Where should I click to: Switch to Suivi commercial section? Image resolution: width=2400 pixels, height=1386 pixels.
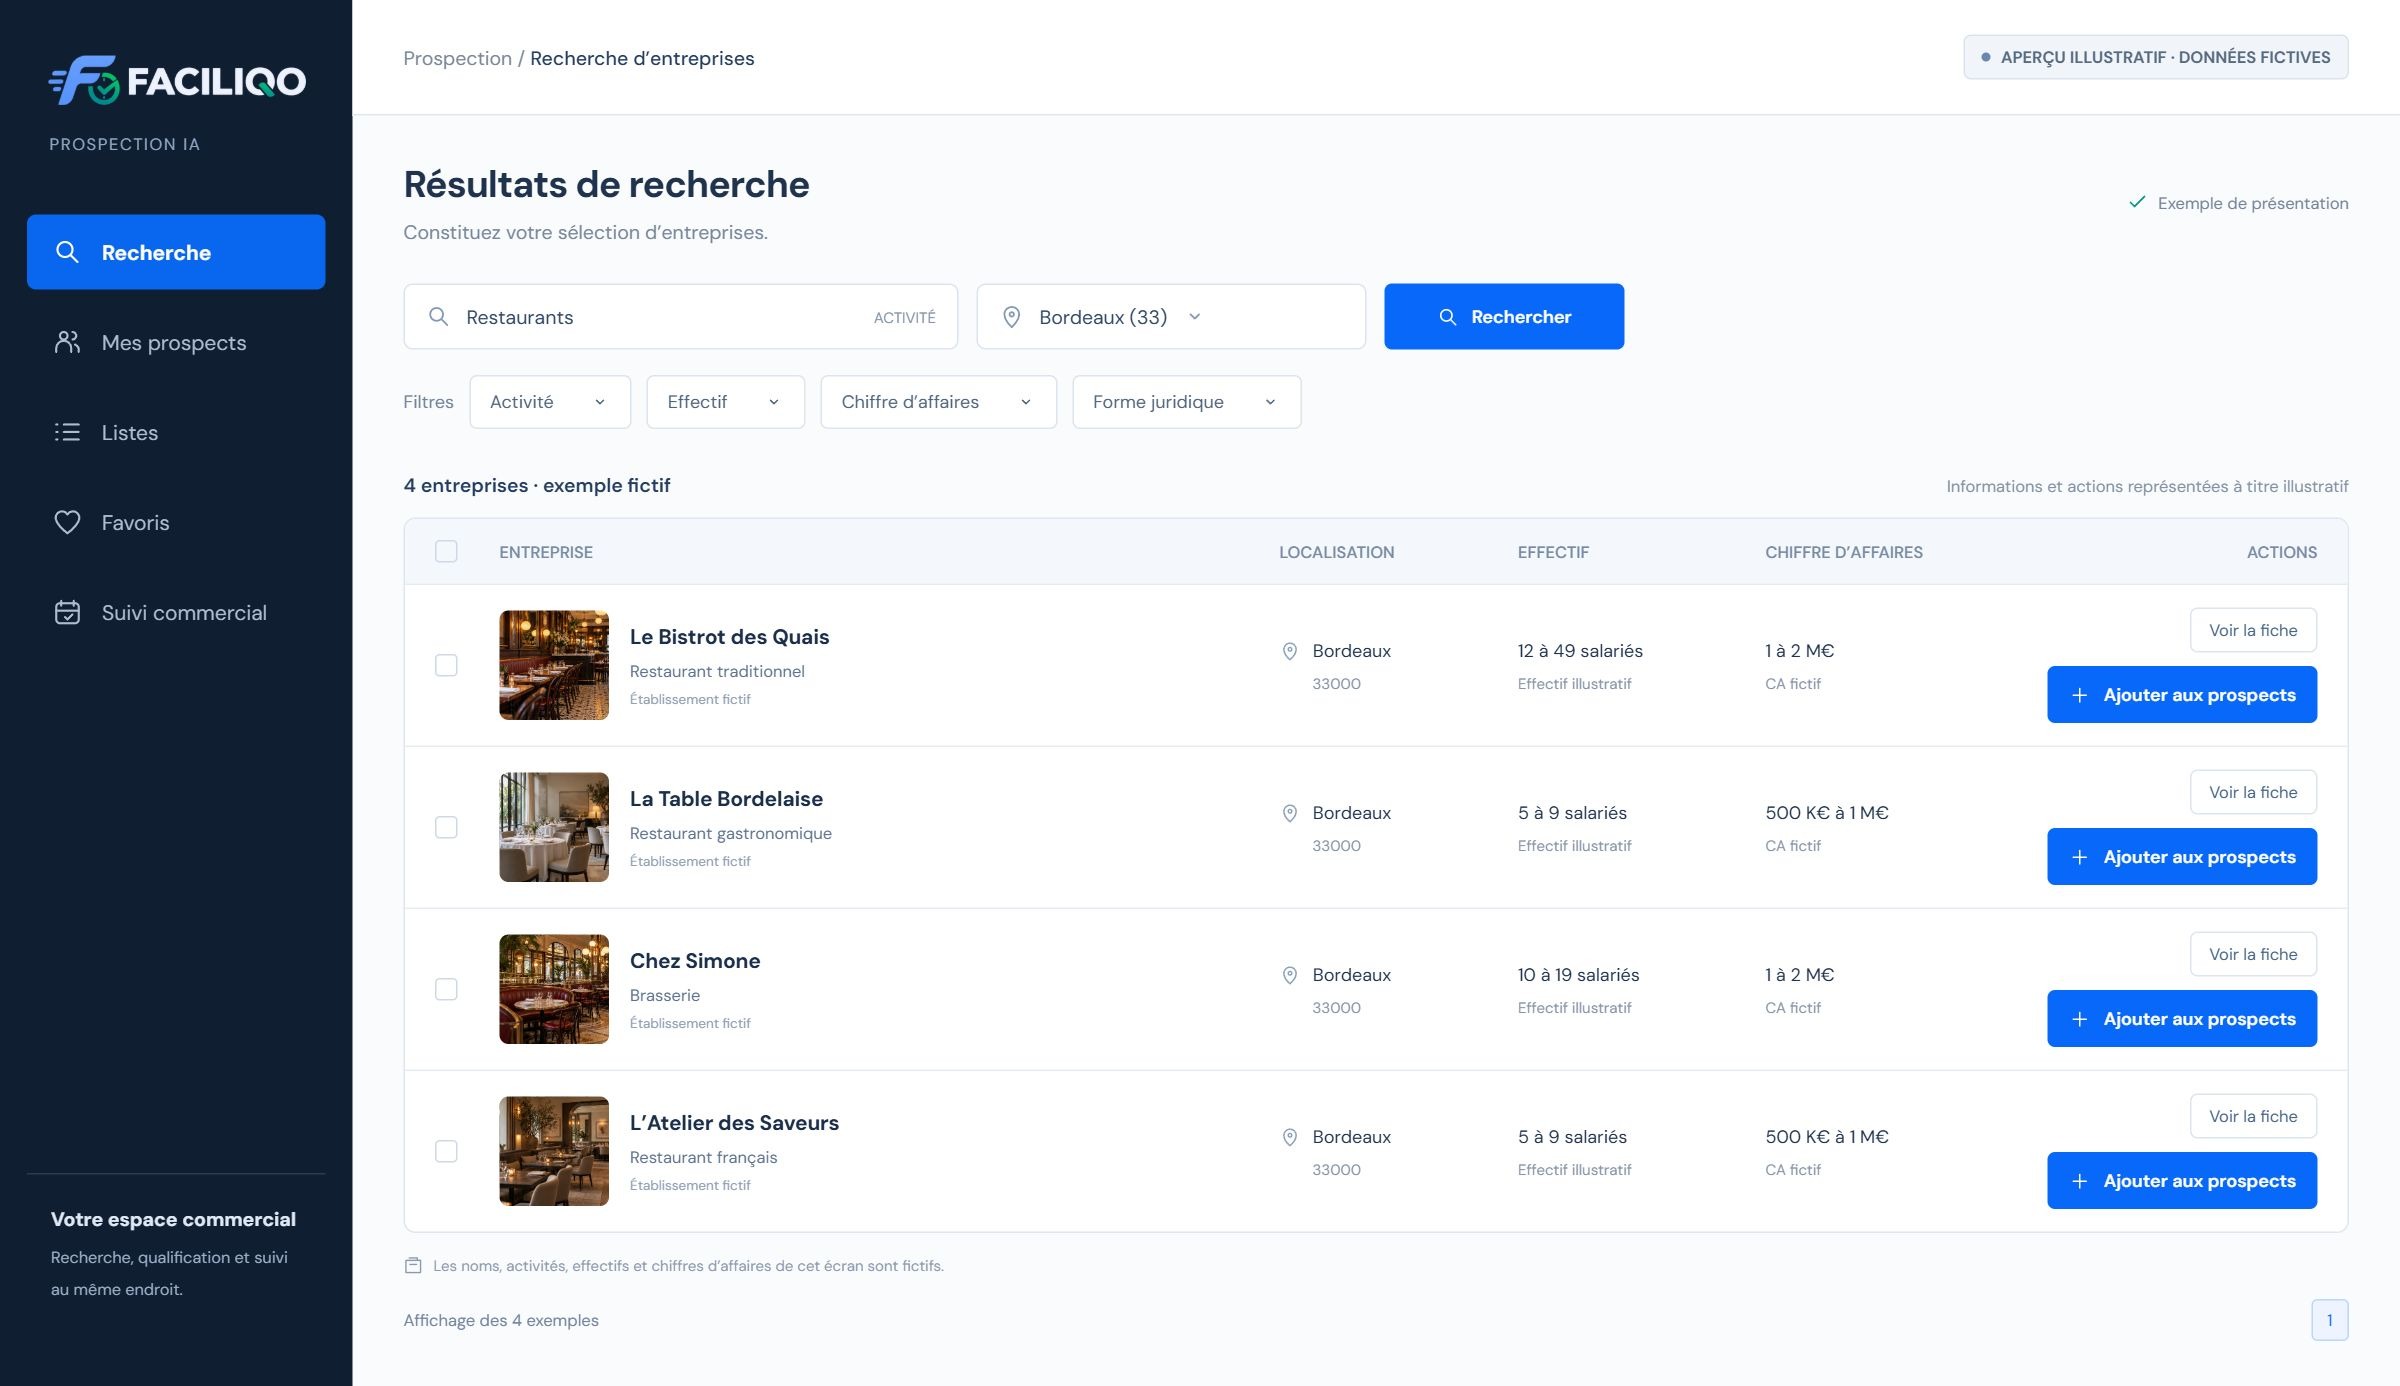176,612
